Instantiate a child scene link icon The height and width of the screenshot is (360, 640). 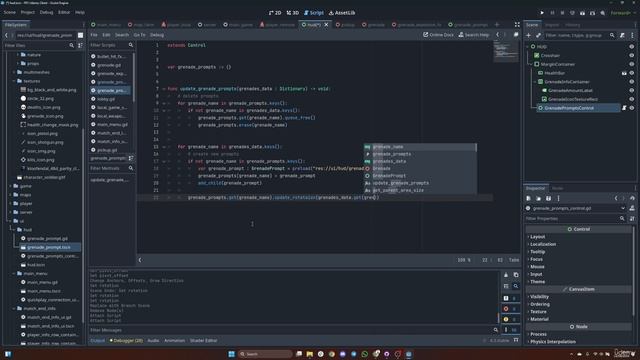click(x=538, y=36)
